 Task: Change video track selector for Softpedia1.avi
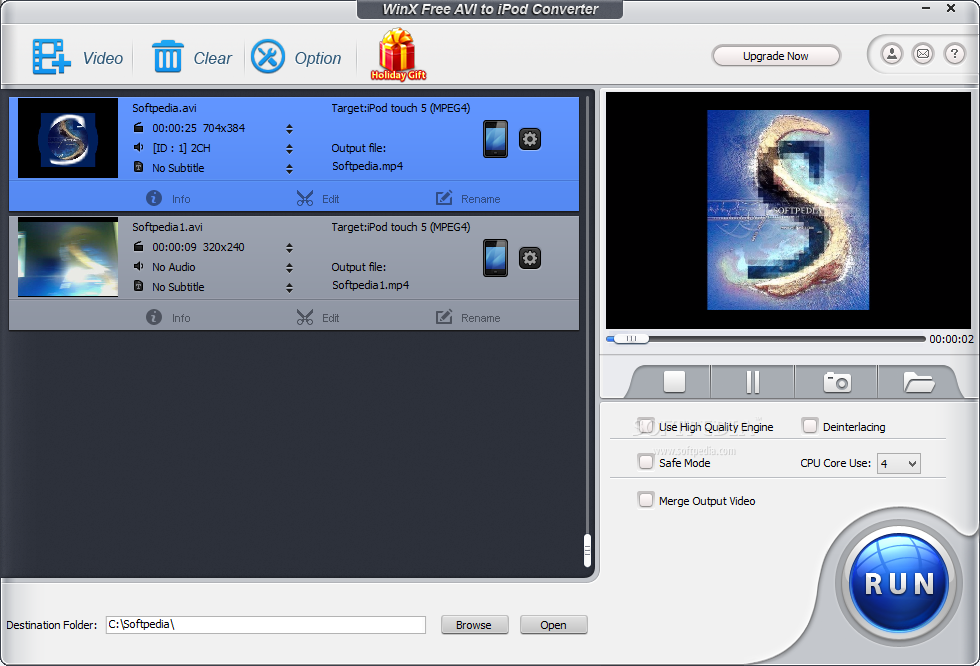tap(289, 248)
